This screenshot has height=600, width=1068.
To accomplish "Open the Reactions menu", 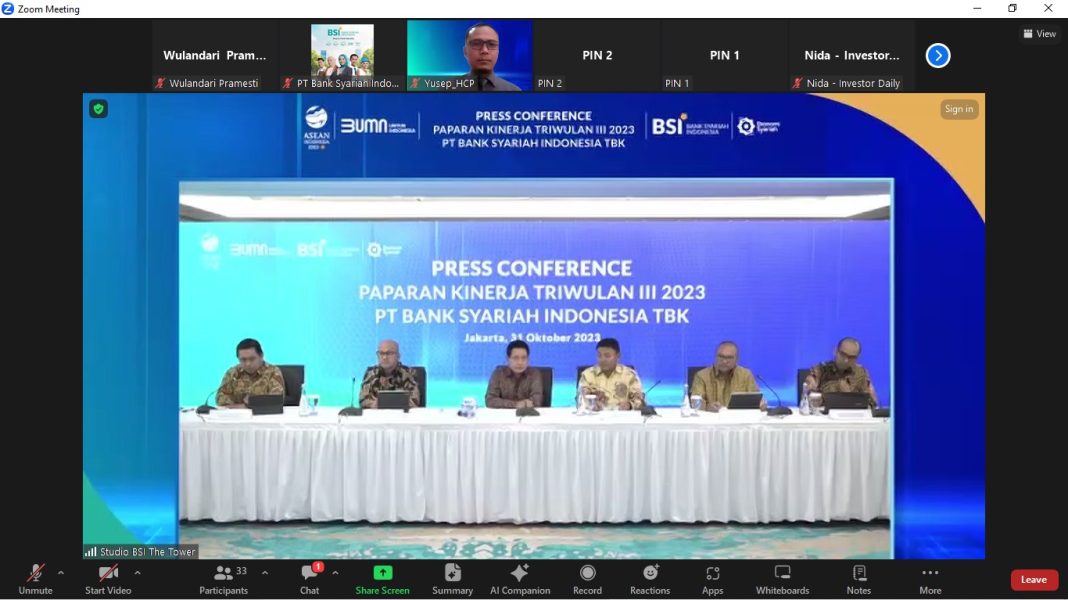I will 650,580.
